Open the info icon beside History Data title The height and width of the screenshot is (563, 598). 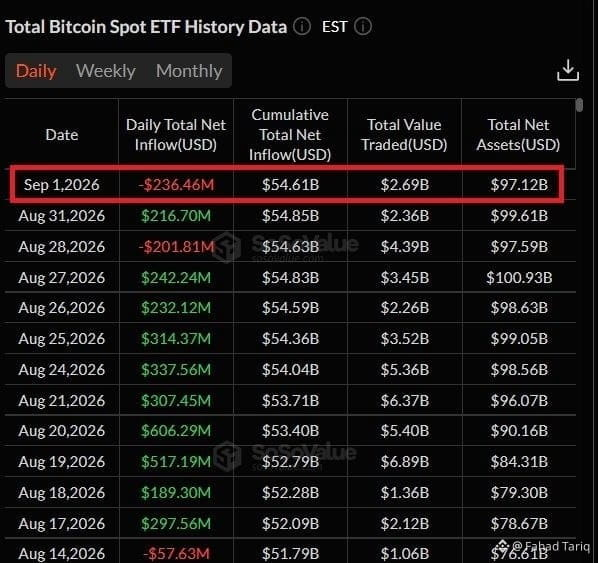[x=302, y=27]
